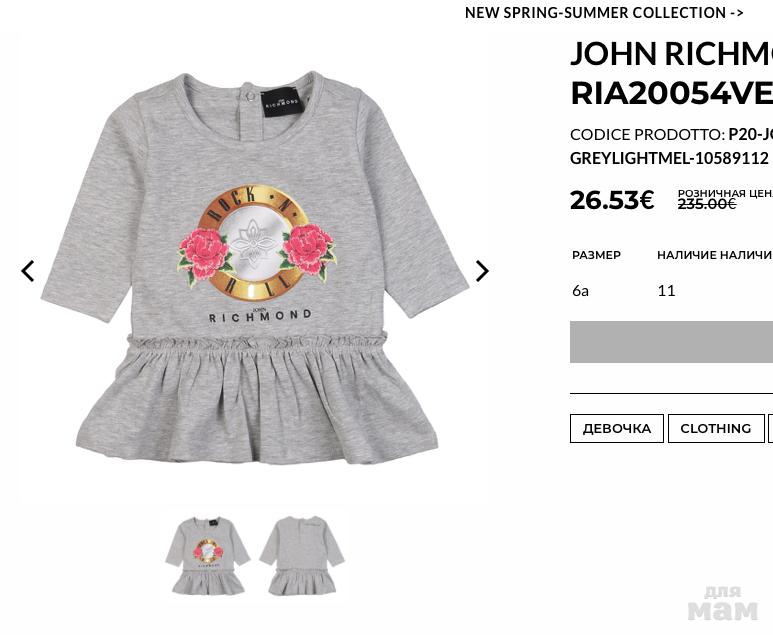
Task: Click the для мам watermark logo
Action: coord(723,603)
